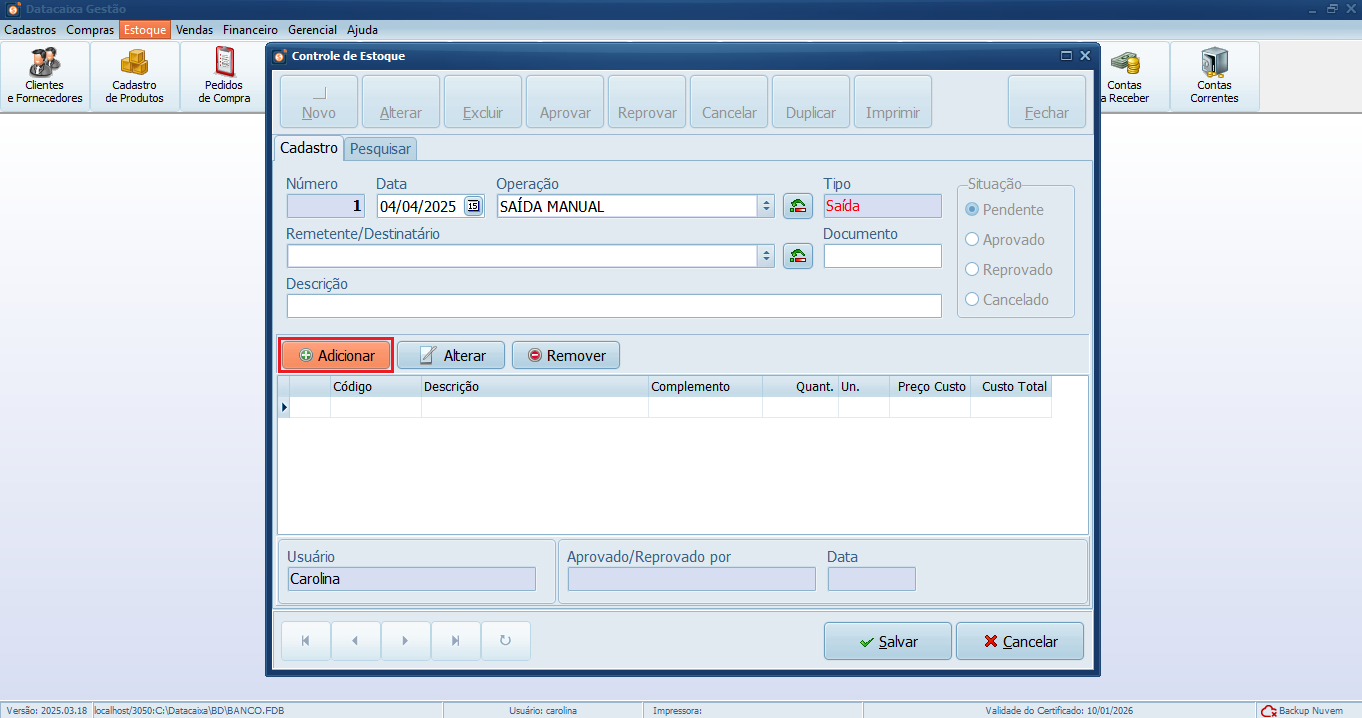Open Clientes e Fornecedores from the shortcut bar
Screen dimensions: 1362x718
pyautogui.click(x=45, y=75)
